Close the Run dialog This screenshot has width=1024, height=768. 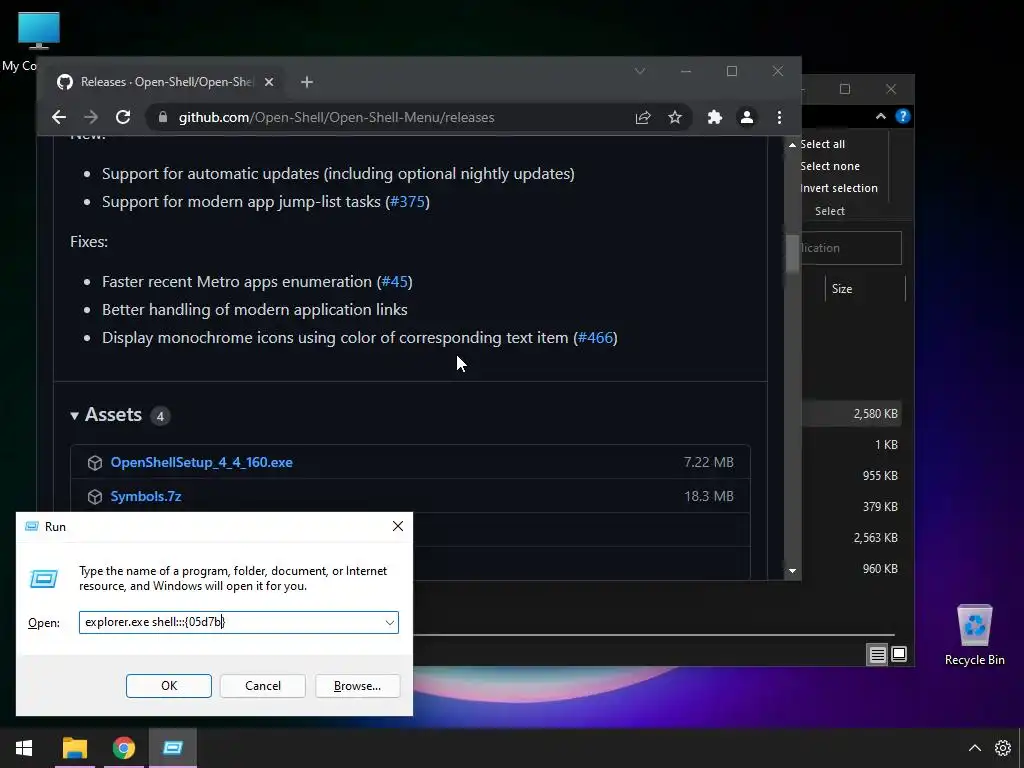[398, 526]
